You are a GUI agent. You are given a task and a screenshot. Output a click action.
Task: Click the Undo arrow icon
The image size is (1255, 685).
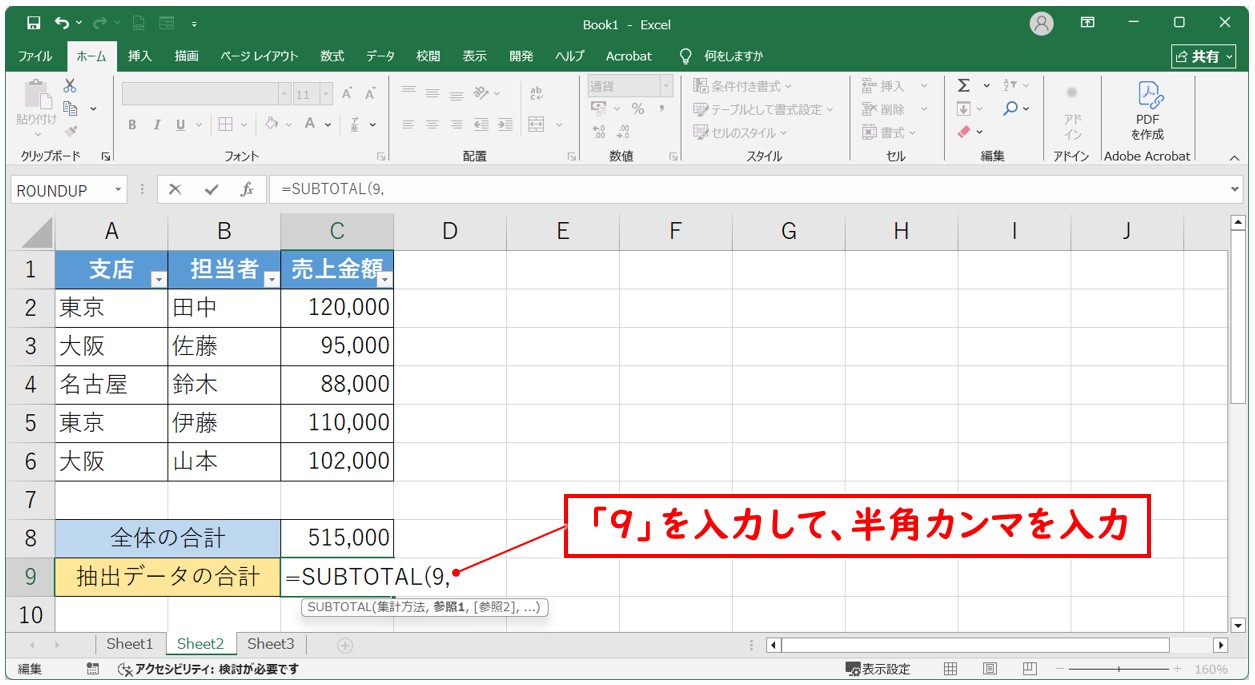(x=63, y=23)
